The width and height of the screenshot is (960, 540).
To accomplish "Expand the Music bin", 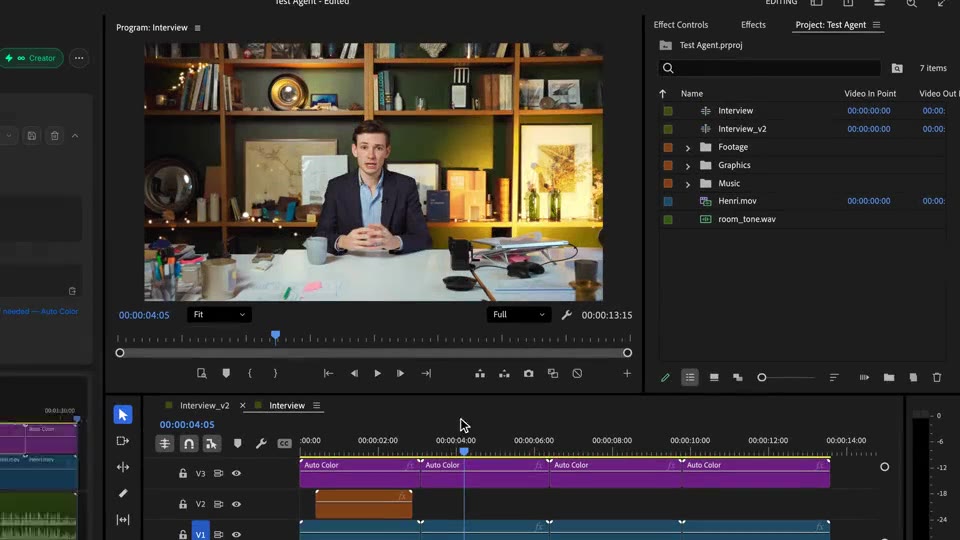I will coord(688,184).
